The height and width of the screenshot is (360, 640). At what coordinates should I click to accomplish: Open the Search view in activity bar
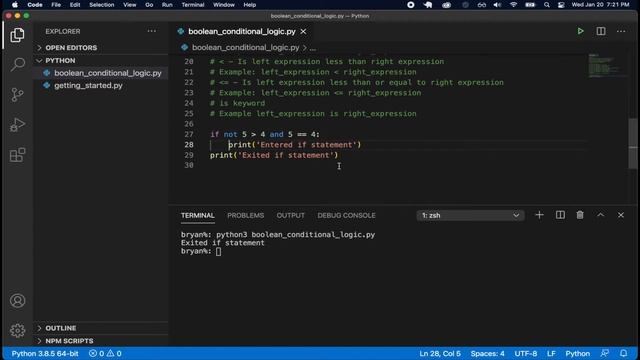17,64
